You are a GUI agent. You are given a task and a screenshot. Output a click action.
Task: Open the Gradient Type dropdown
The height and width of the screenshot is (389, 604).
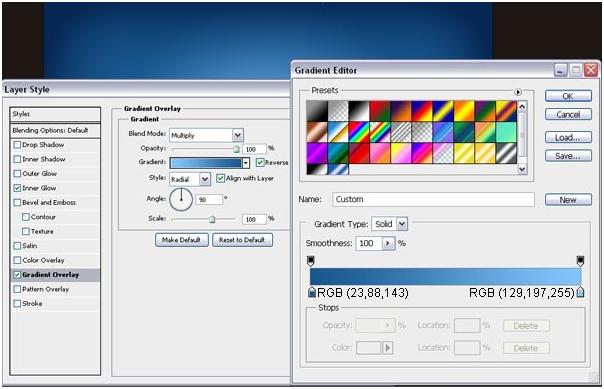402,224
